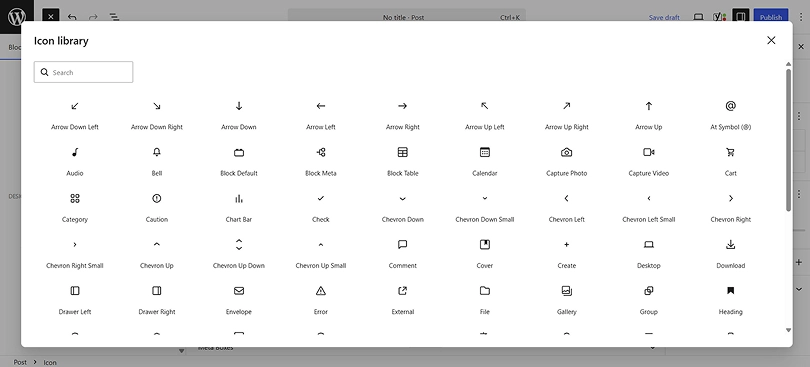The height and width of the screenshot is (367, 810).
Task: Undo the last editor action
Action: (x=72, y=17)
